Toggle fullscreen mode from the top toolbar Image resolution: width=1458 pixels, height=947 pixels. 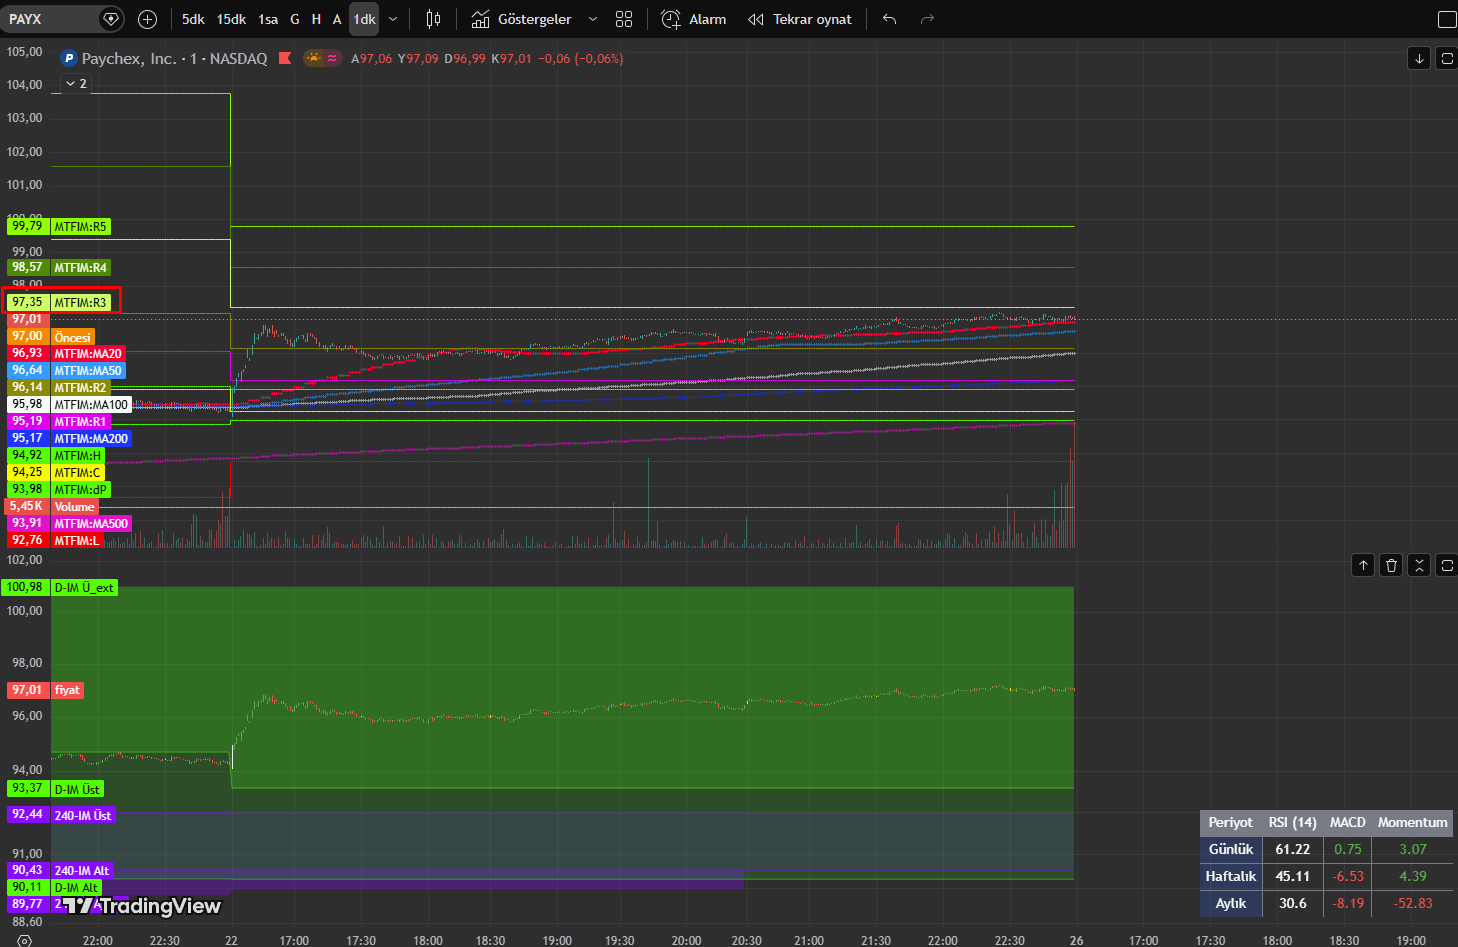pos(1446,19)
